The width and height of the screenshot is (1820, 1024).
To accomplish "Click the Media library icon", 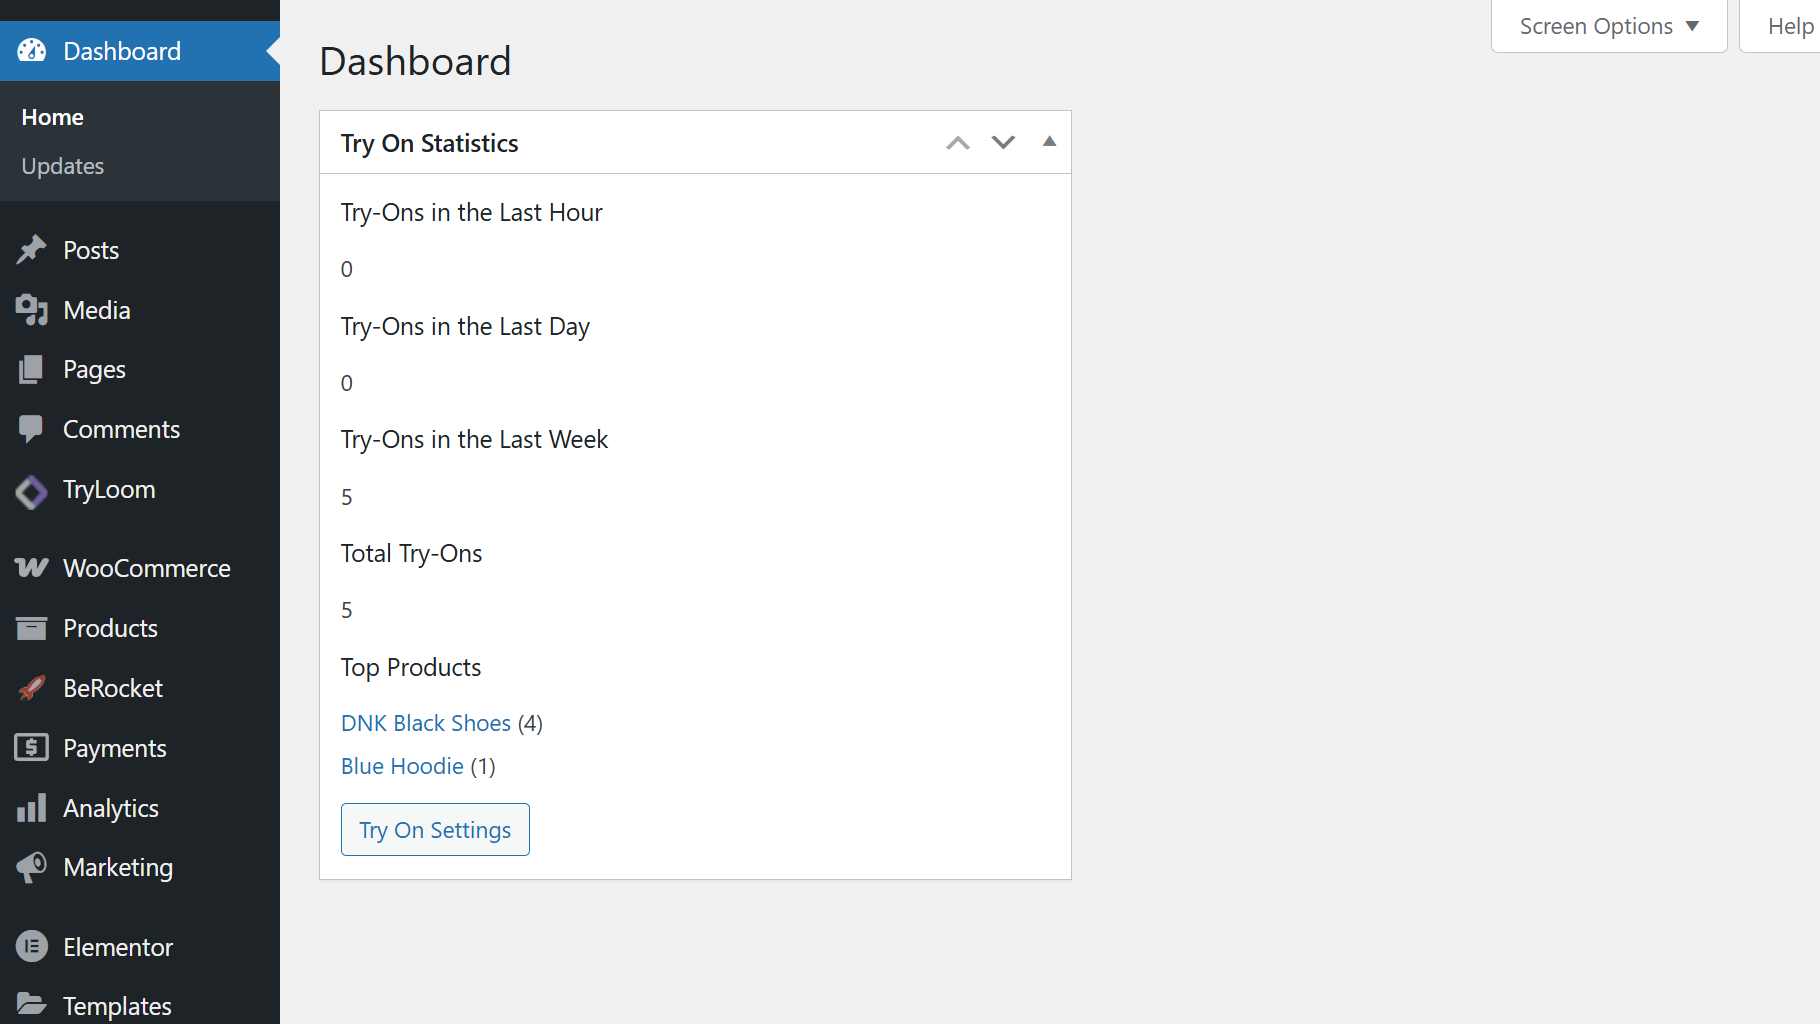I will (x=31, y=310).
